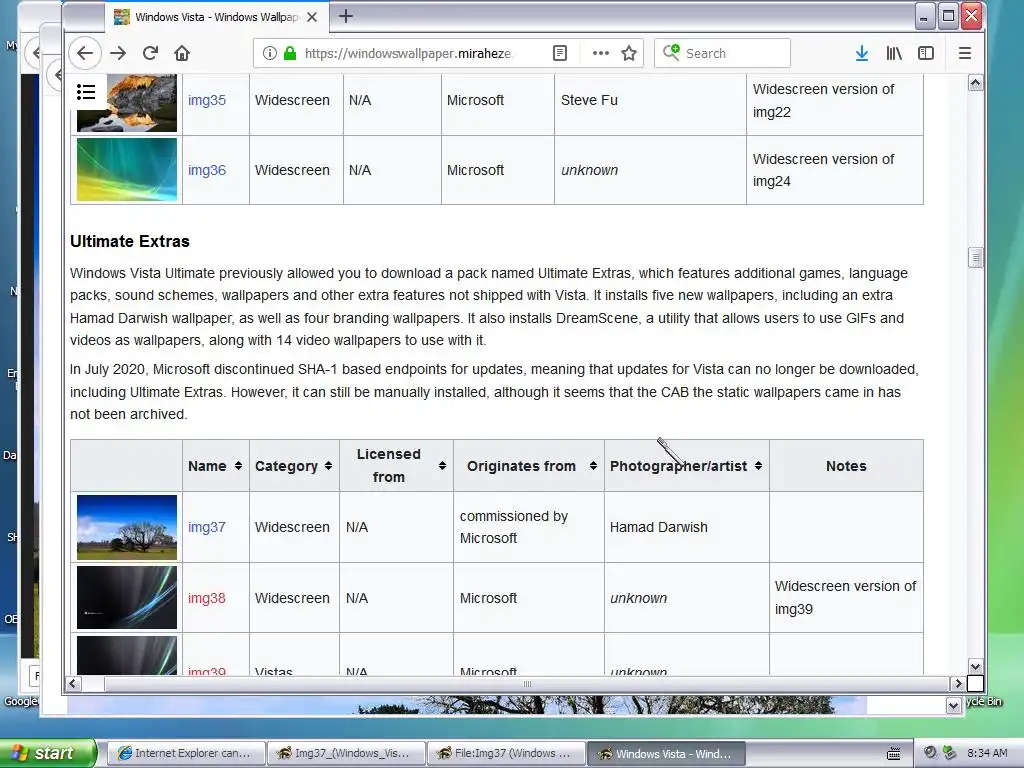Click the keyboard icon on taskbar
This screenshot has height=768, width=1024.
pos(893,754)
